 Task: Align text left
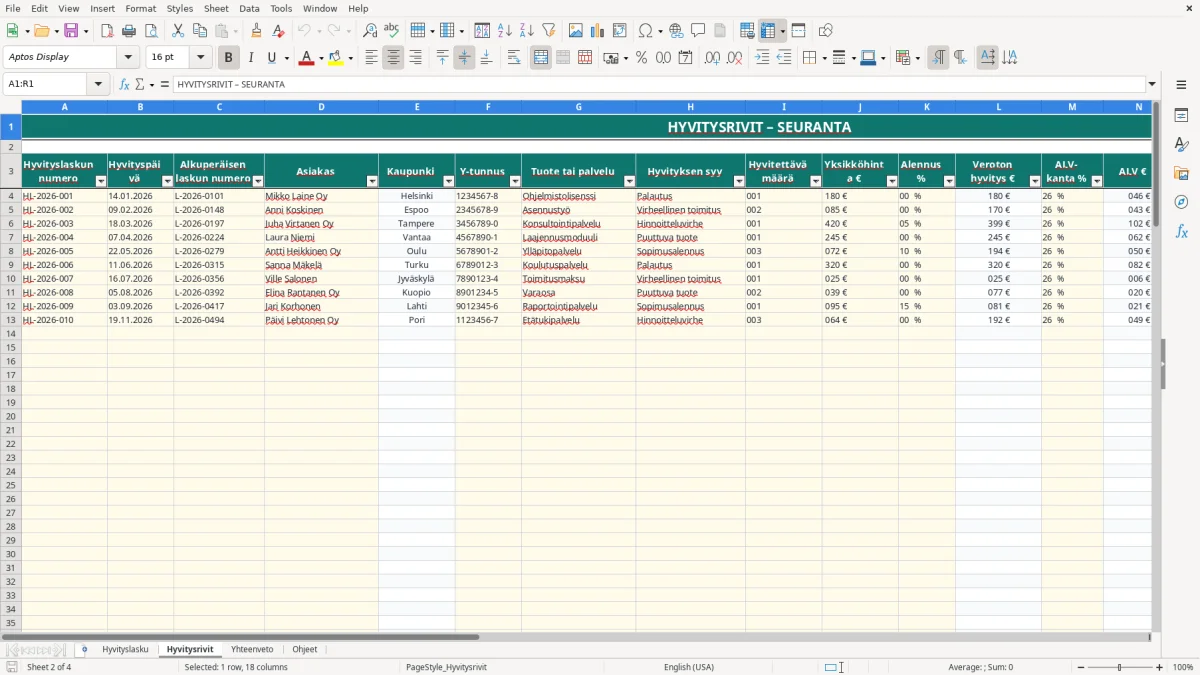[x=371, y=58]
